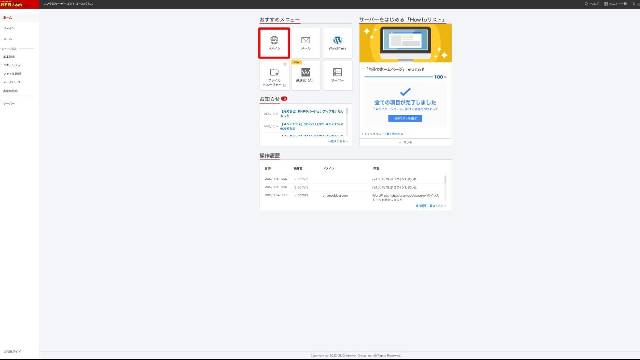The height and width of the screenshot is (360, 640).
Task: Click the 100% progress bar
Action: click(x=398, y=77)
